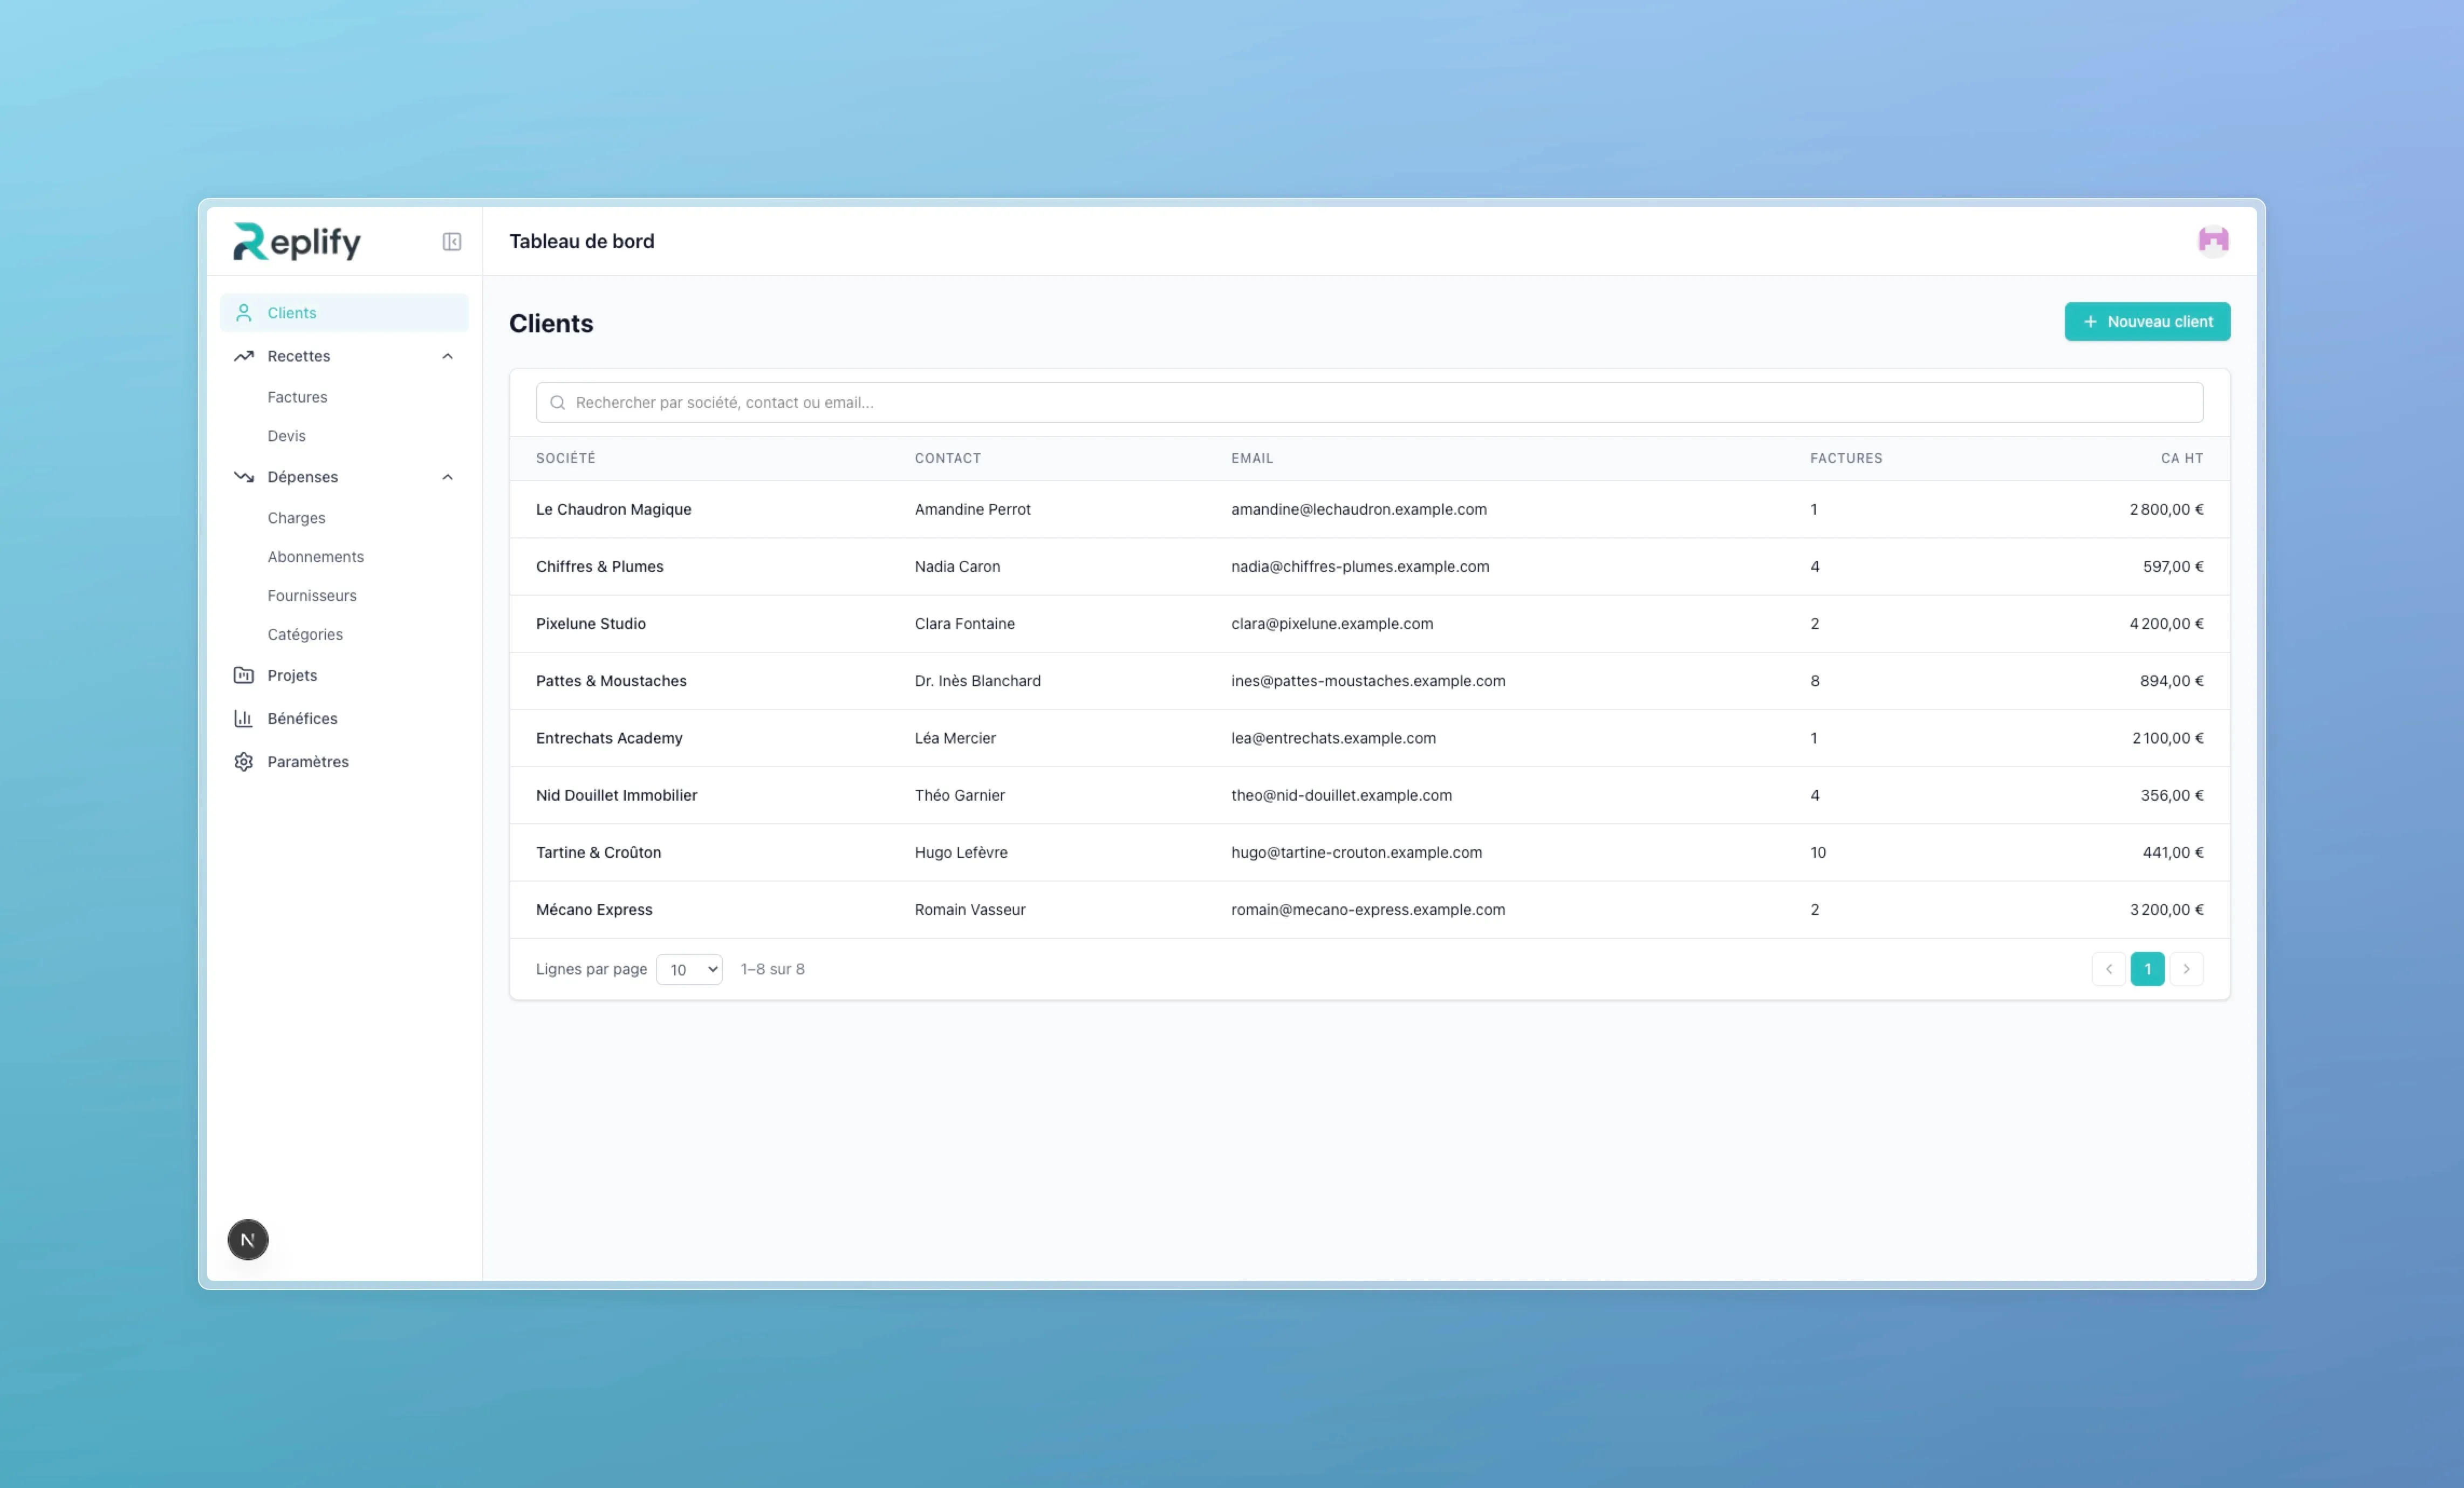The height and width of the screenshot is (1488, 2464).
Task: Click the Replify logo
Action: point(297,242)
